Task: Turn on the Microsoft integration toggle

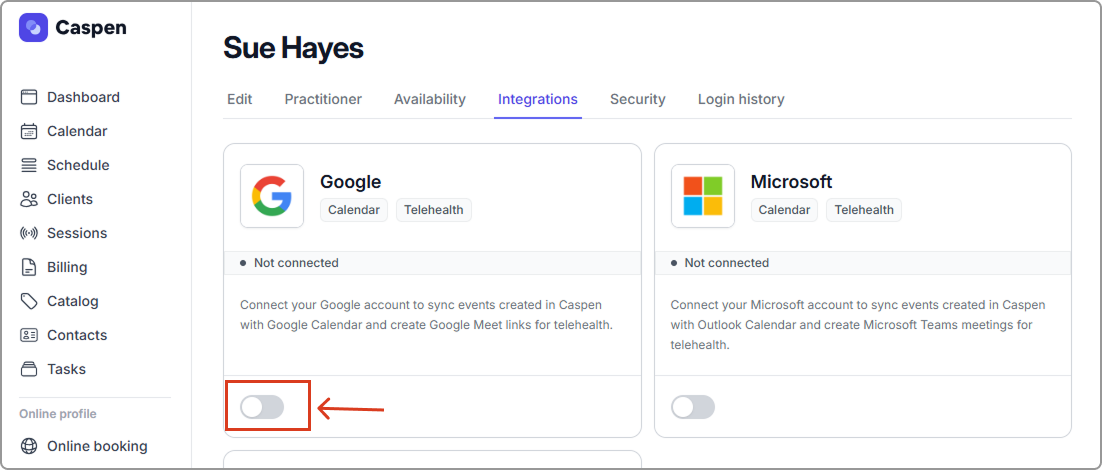Action: tap(693, 406)
